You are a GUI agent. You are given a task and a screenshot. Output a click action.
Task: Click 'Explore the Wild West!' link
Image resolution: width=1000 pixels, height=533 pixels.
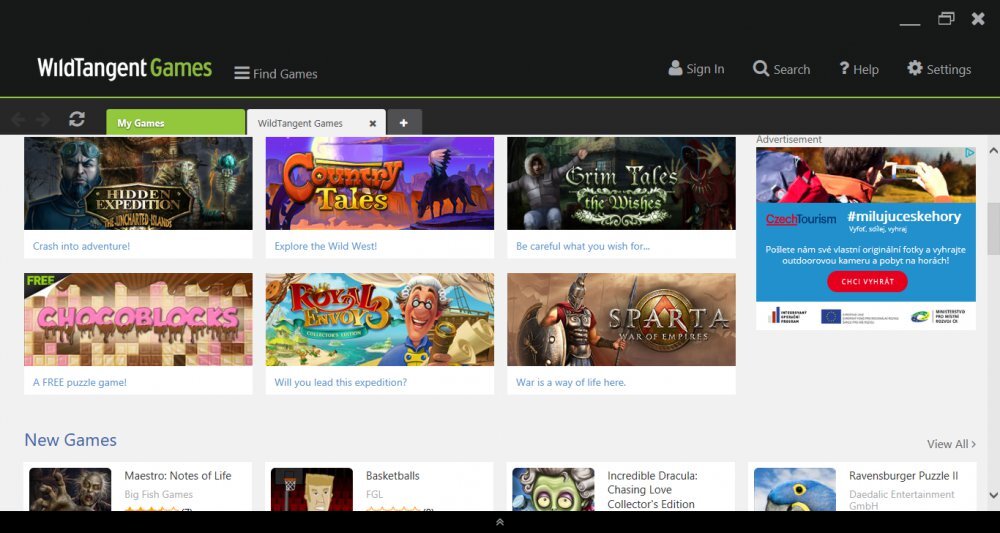click(x=326, y=246)
